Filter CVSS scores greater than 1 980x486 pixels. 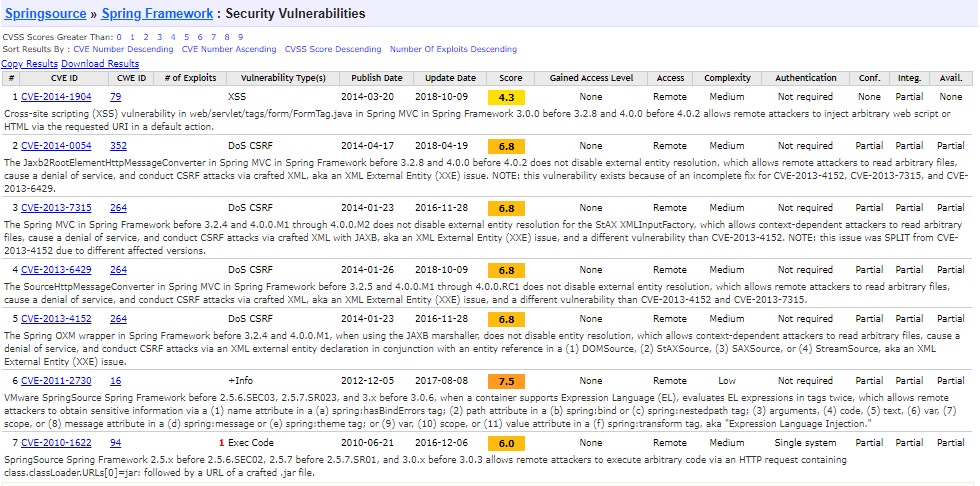click(132, 37)
